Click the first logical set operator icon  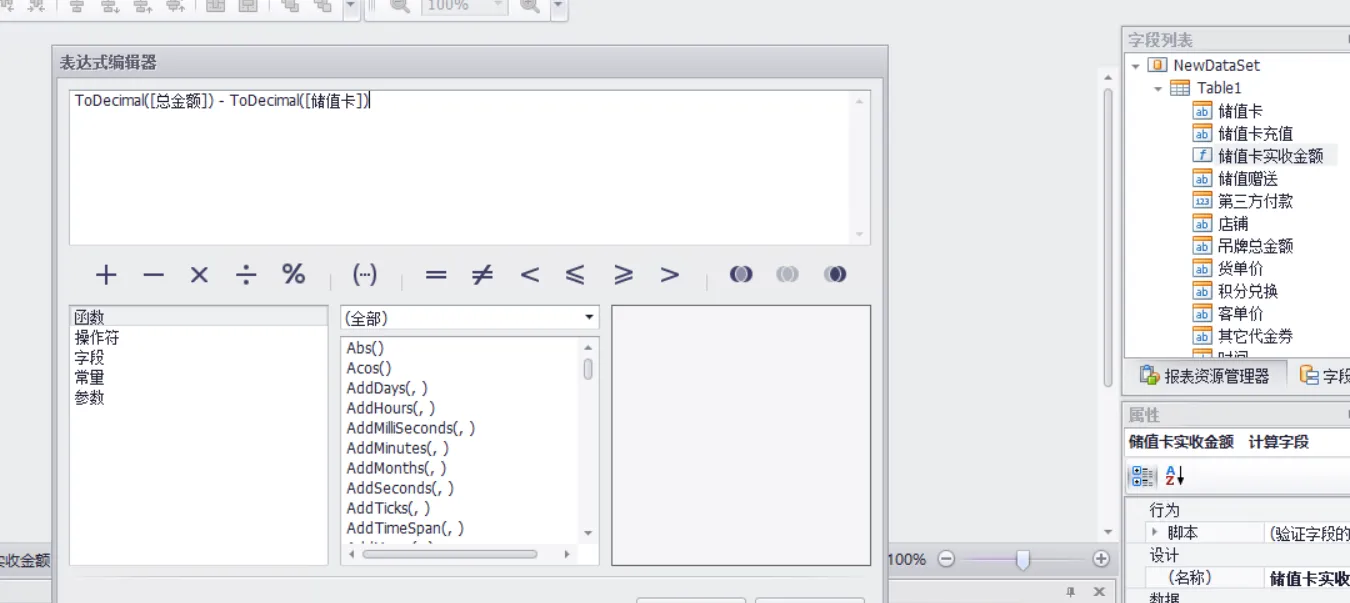[741, 275]
